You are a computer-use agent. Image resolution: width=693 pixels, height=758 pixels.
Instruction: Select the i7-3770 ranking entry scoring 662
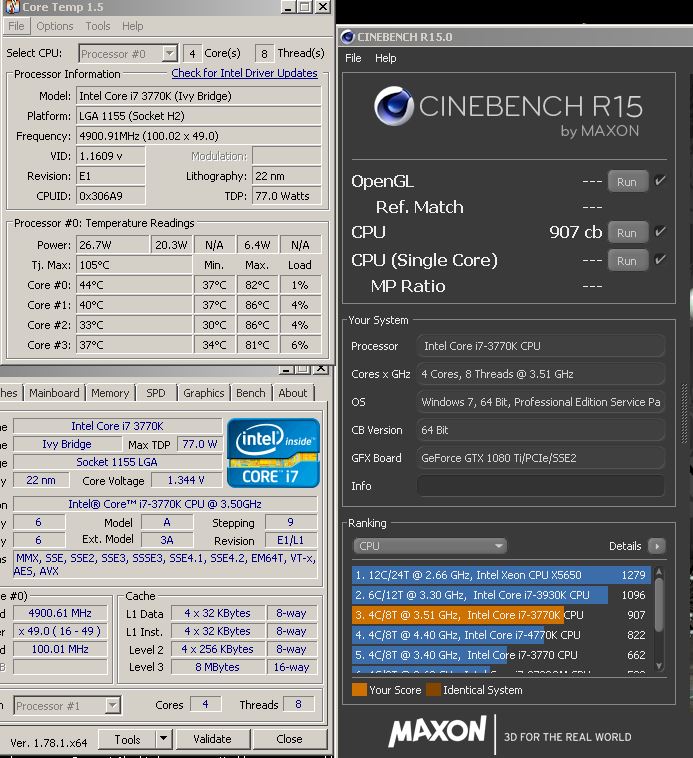point(501,655)
